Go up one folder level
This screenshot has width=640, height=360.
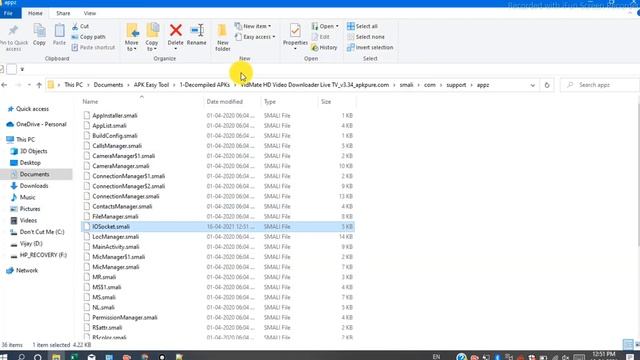tap(39, 85)
